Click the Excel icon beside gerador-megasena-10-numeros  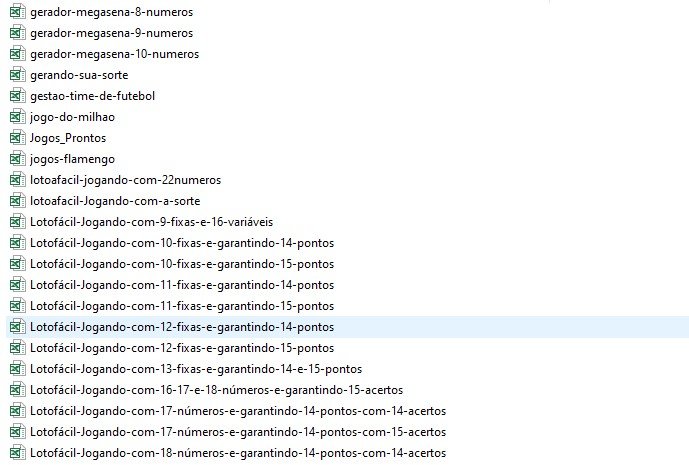[x=18, y=54]
